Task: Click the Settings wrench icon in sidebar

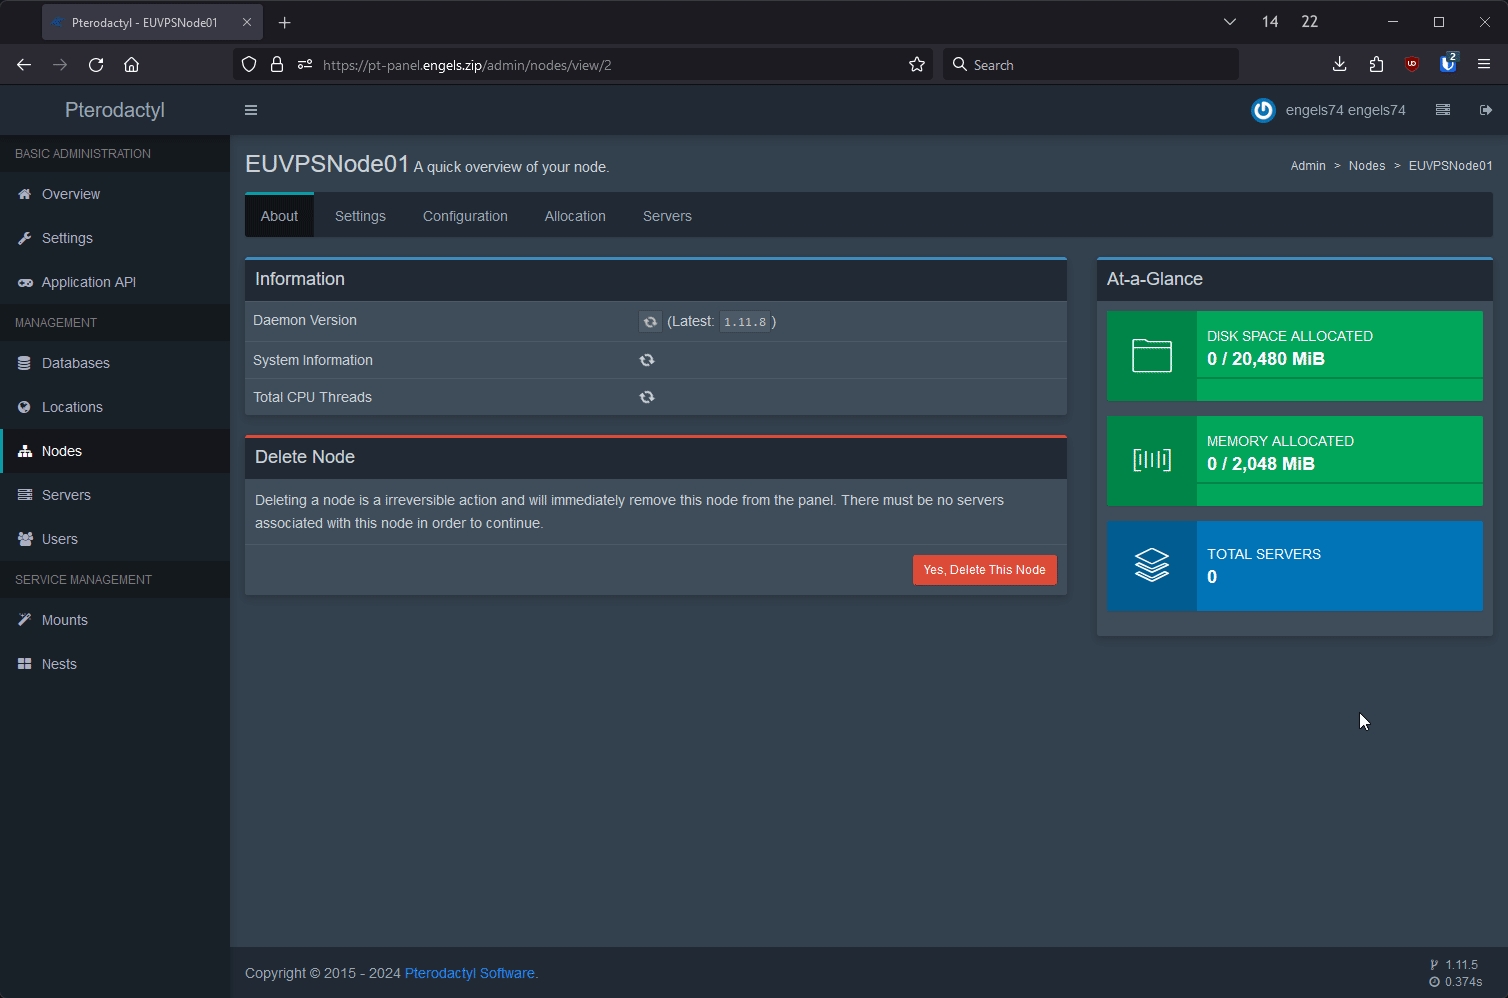Action: [x=24, y=238]
